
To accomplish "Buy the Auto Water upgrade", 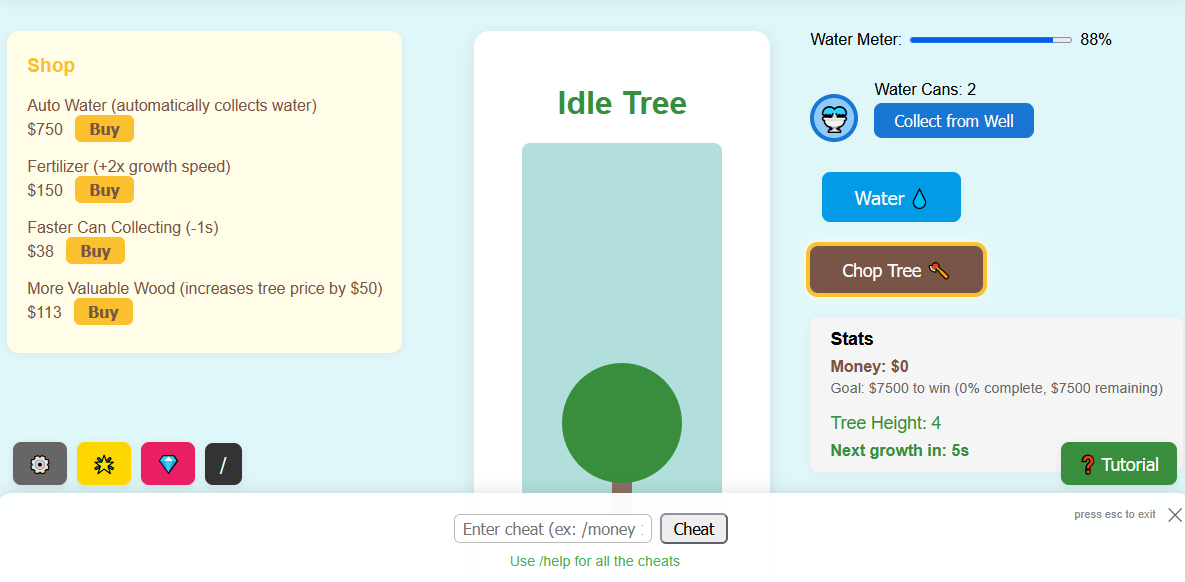I will (104, 129).
